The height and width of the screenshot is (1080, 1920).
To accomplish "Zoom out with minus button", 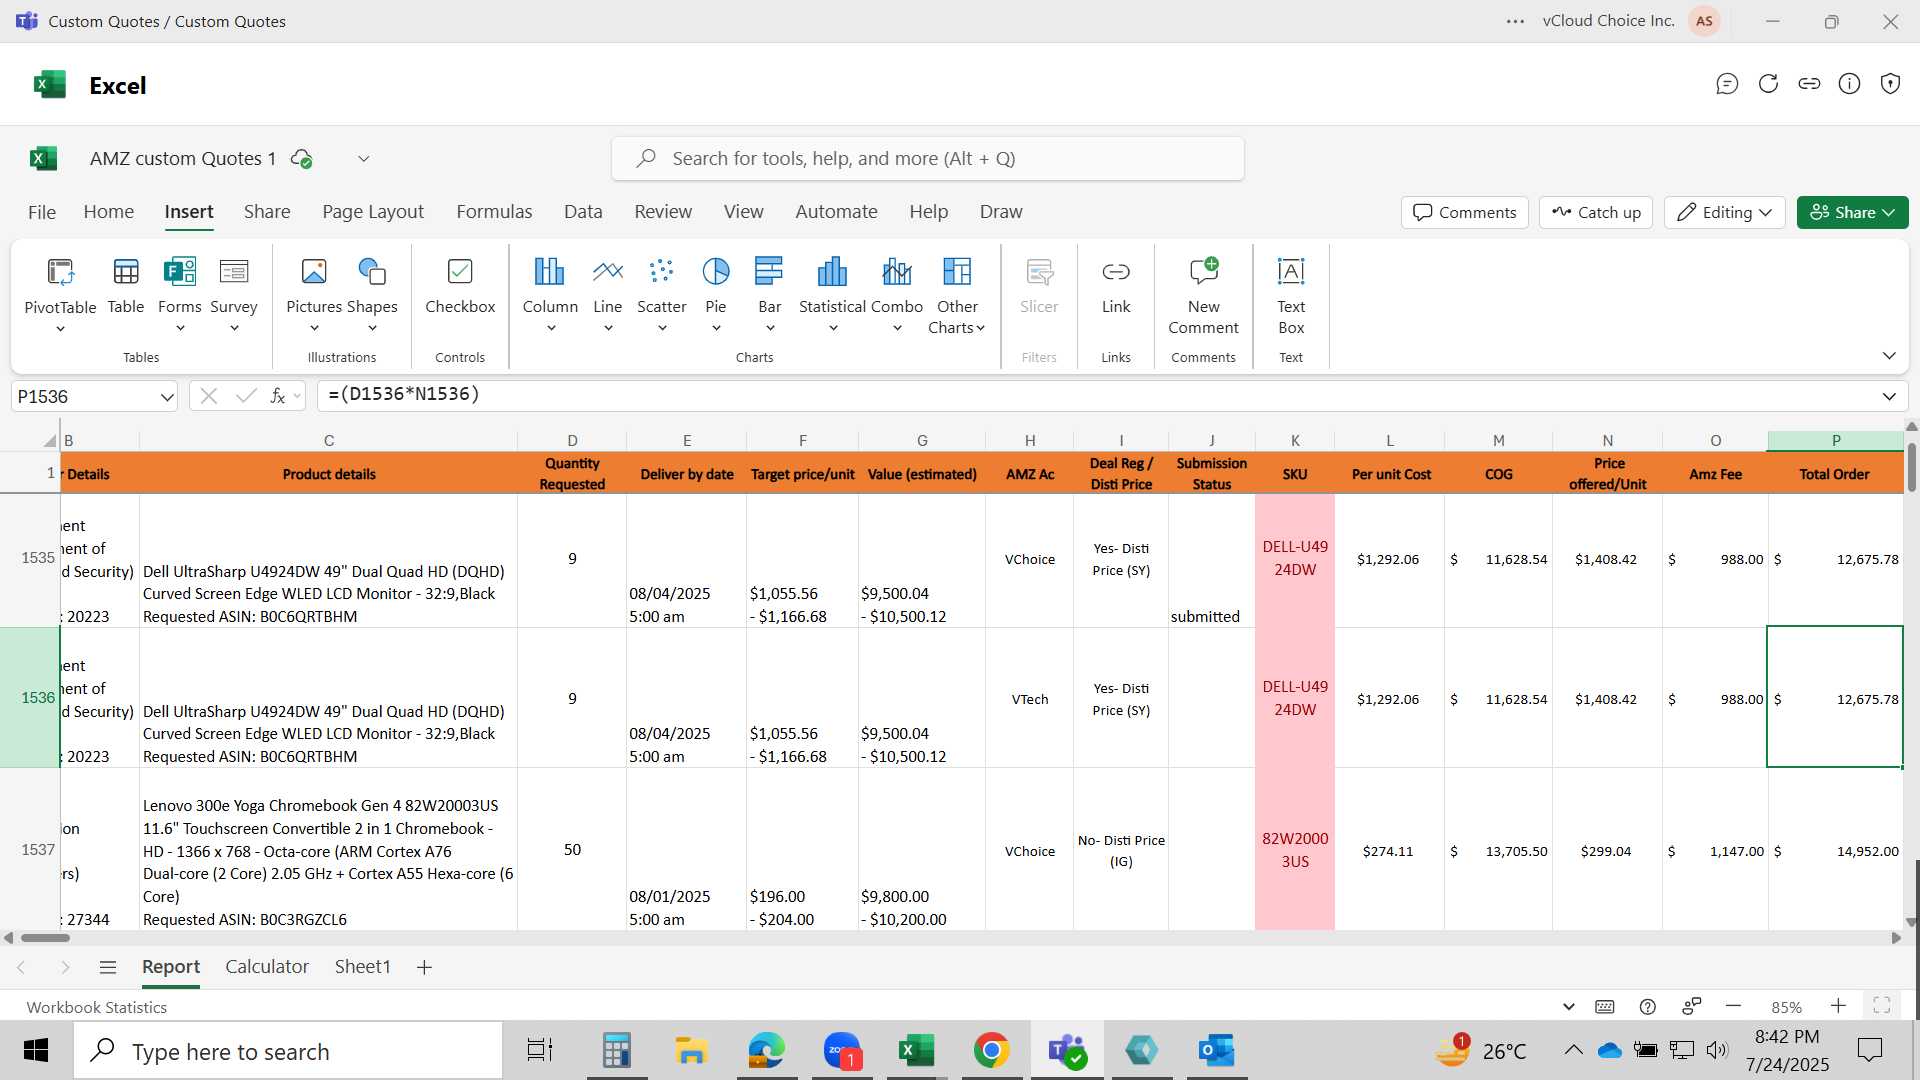I will tap(1734, 1006).
